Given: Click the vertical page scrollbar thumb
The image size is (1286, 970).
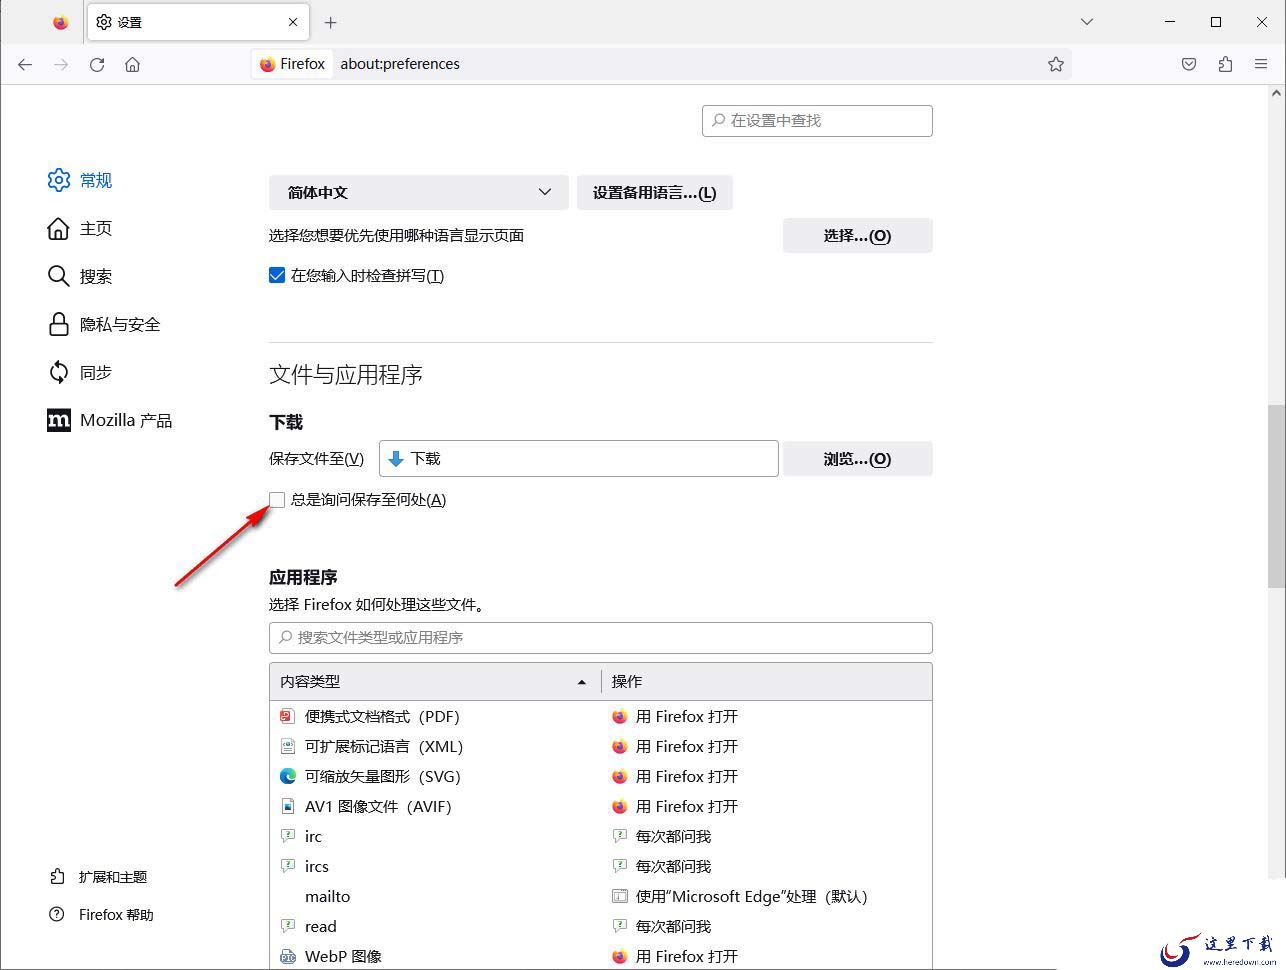Looking at the screenshot, I should [x=1276, y=496].
